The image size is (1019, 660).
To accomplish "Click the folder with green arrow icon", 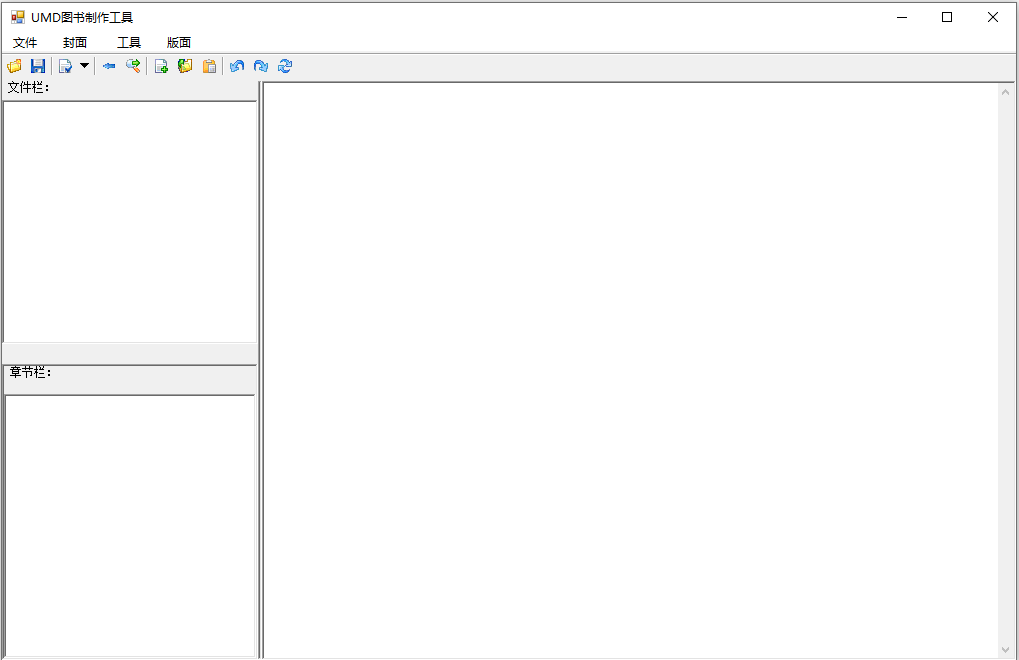I will pyautogui.click(x=185, y=66).
